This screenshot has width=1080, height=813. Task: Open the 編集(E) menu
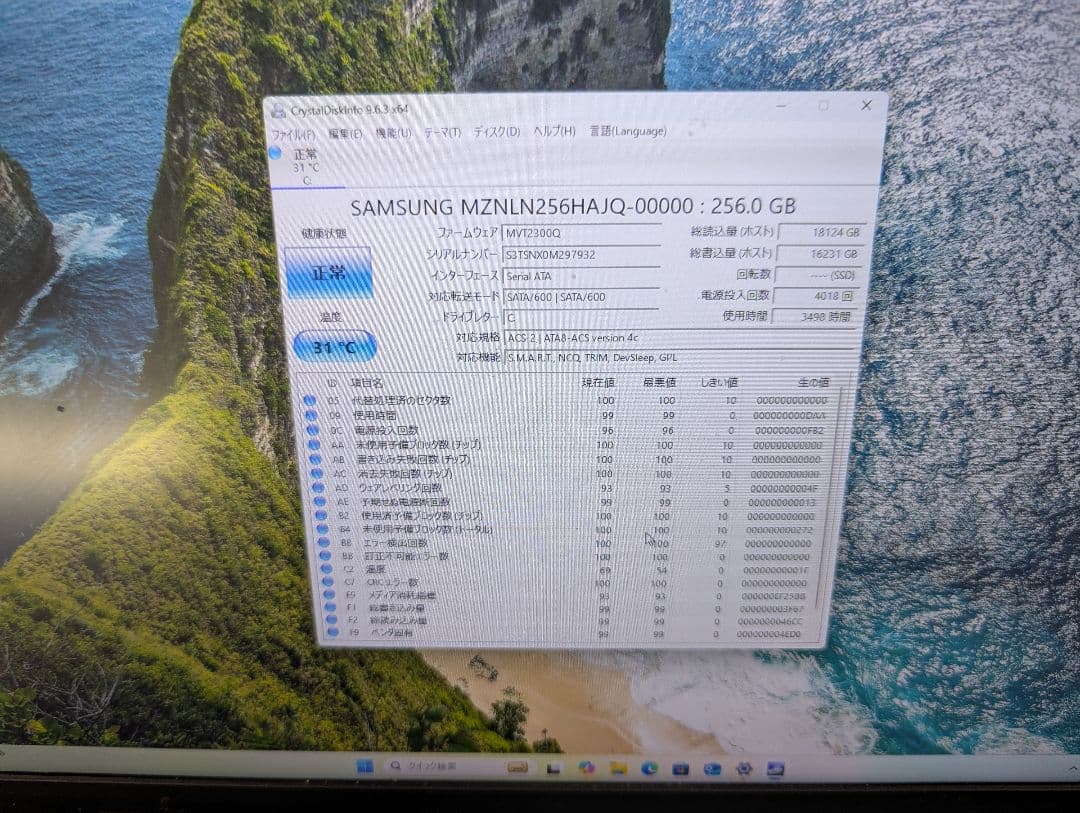(x=347, y=131)
